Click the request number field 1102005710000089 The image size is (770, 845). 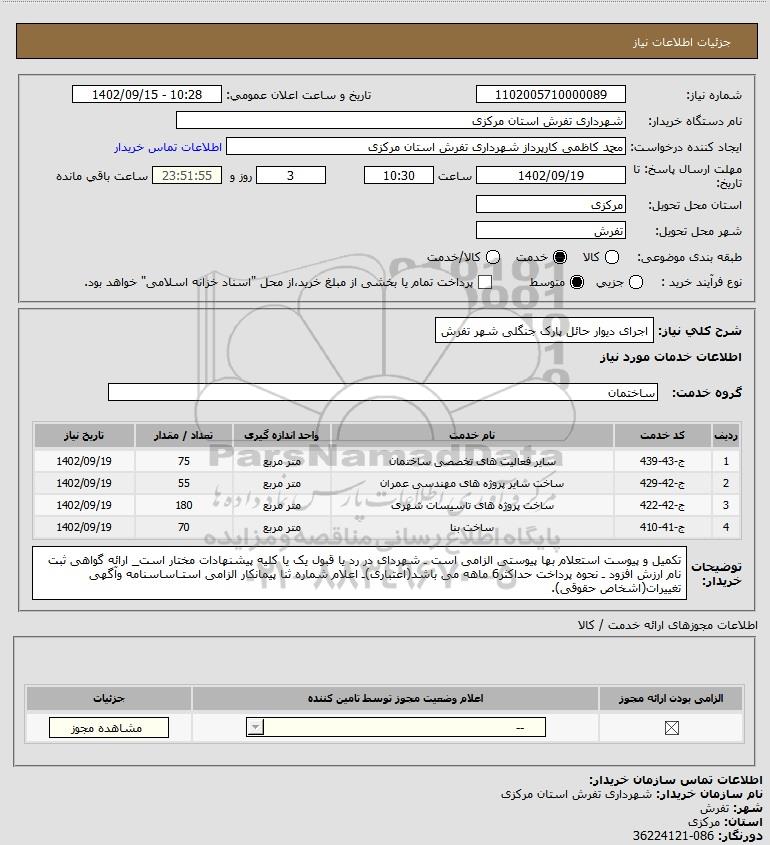[x=551, y=94]
